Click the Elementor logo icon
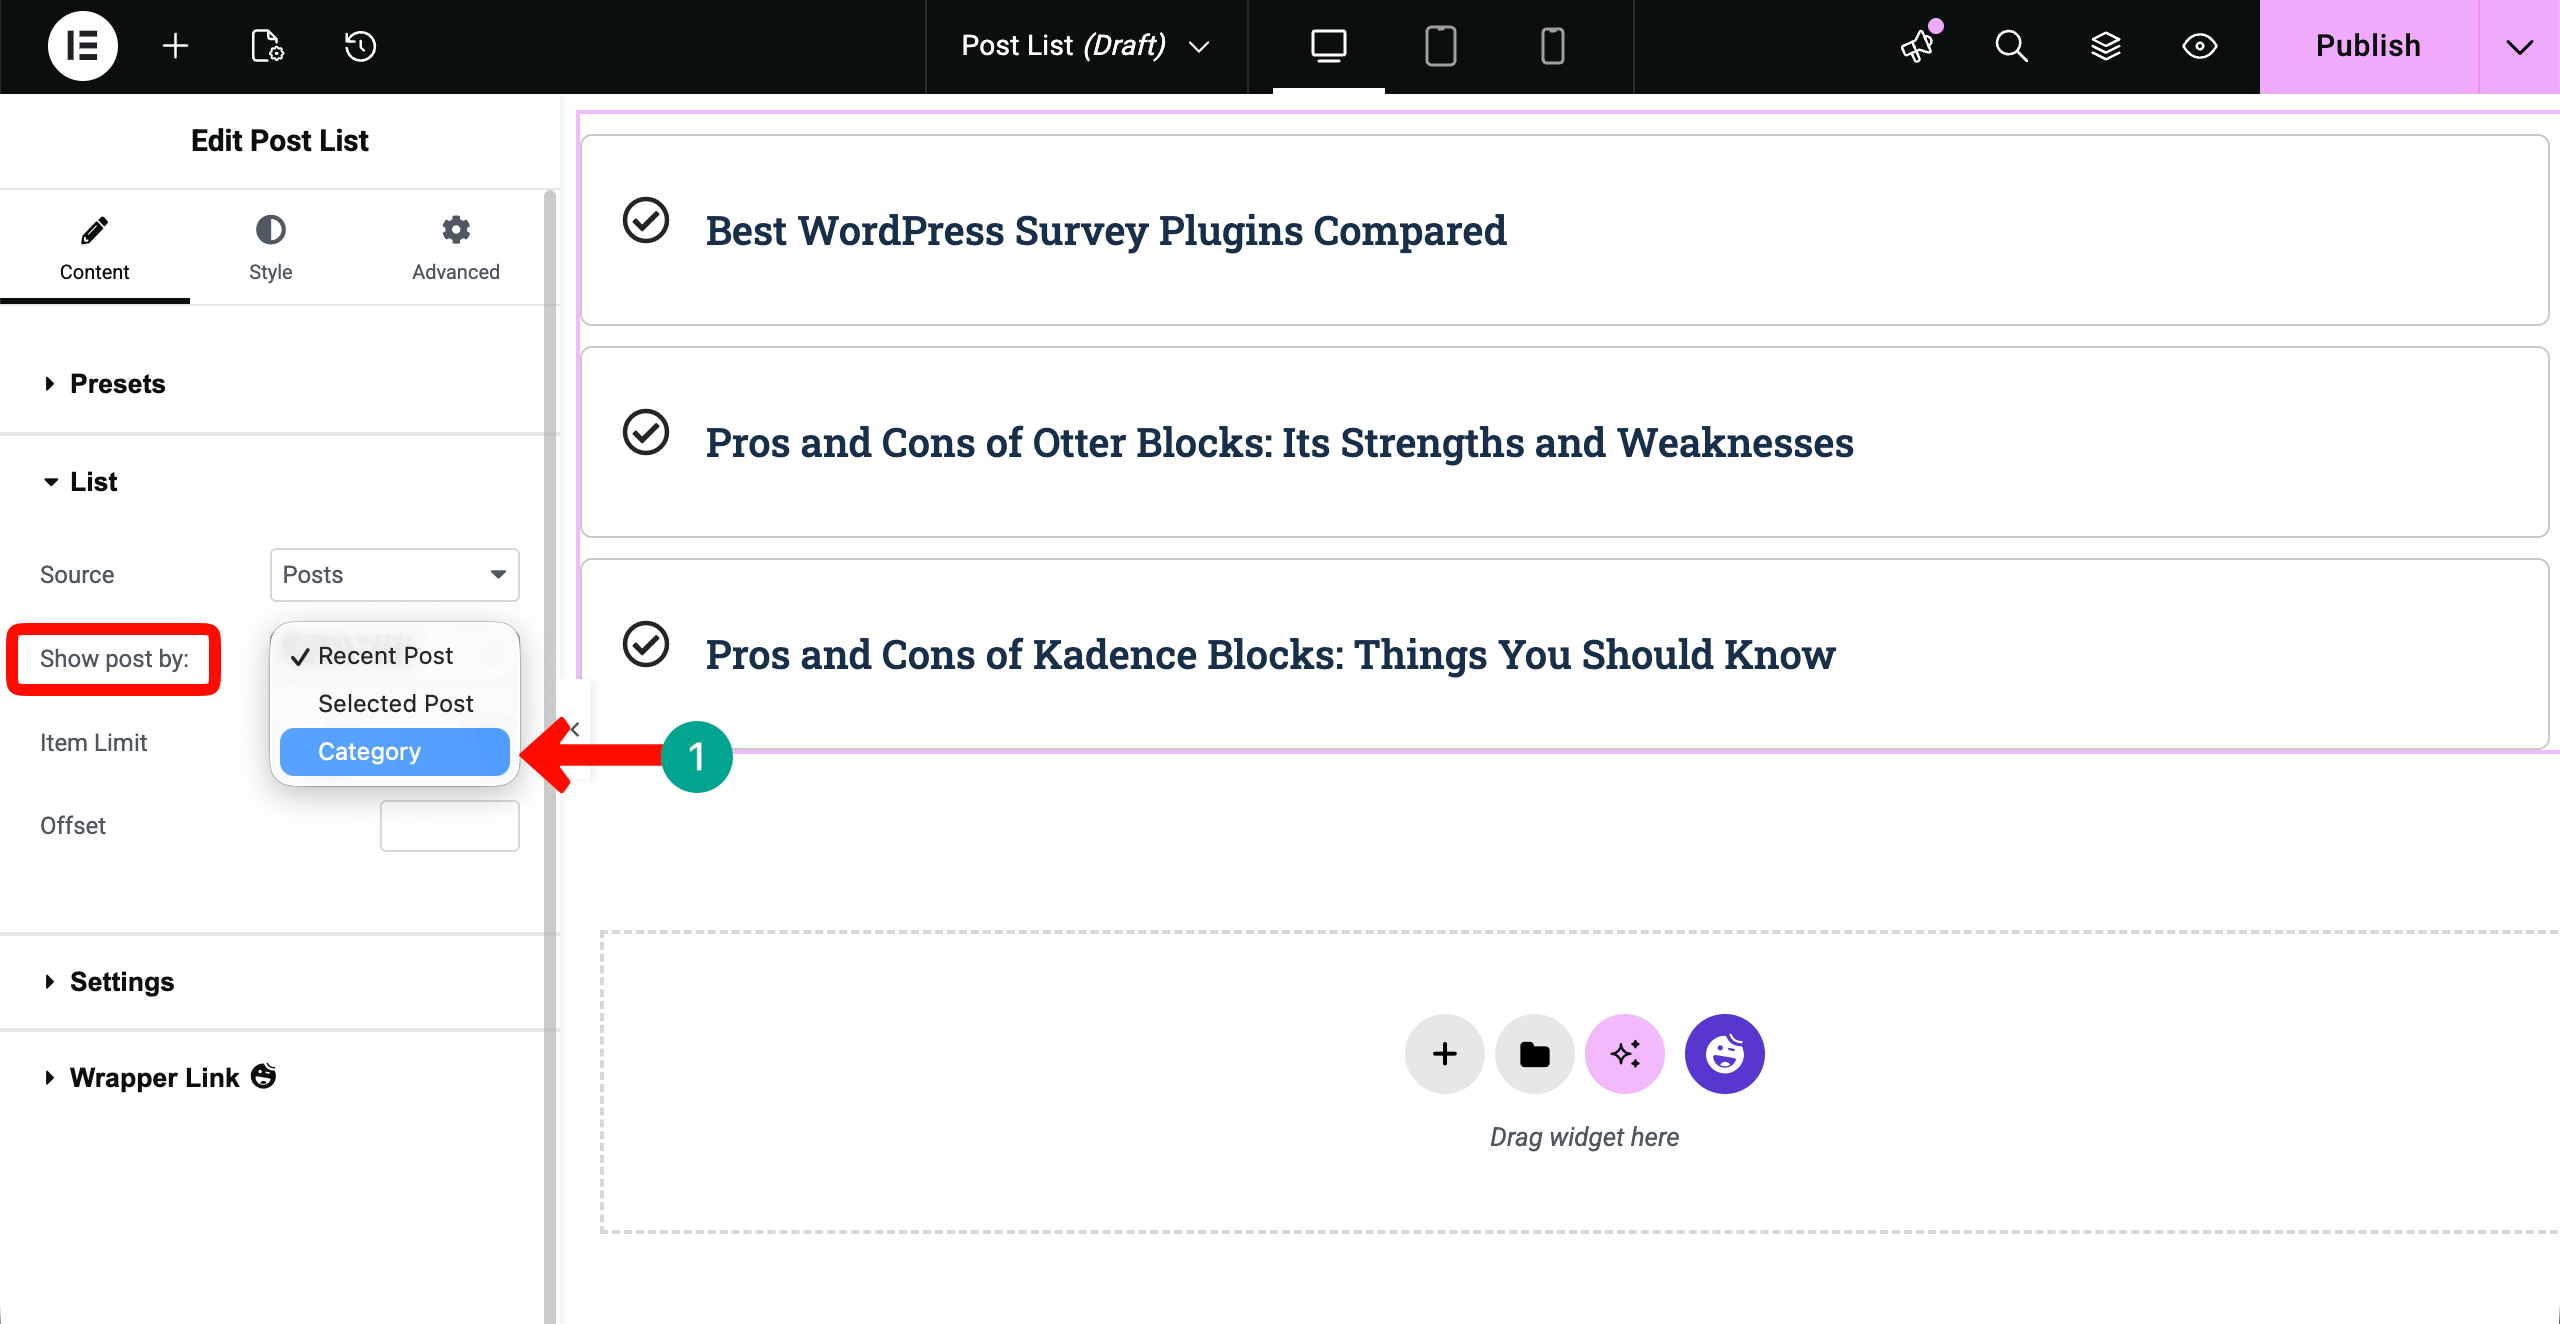 pyautogui.click(x=82, y=46)
